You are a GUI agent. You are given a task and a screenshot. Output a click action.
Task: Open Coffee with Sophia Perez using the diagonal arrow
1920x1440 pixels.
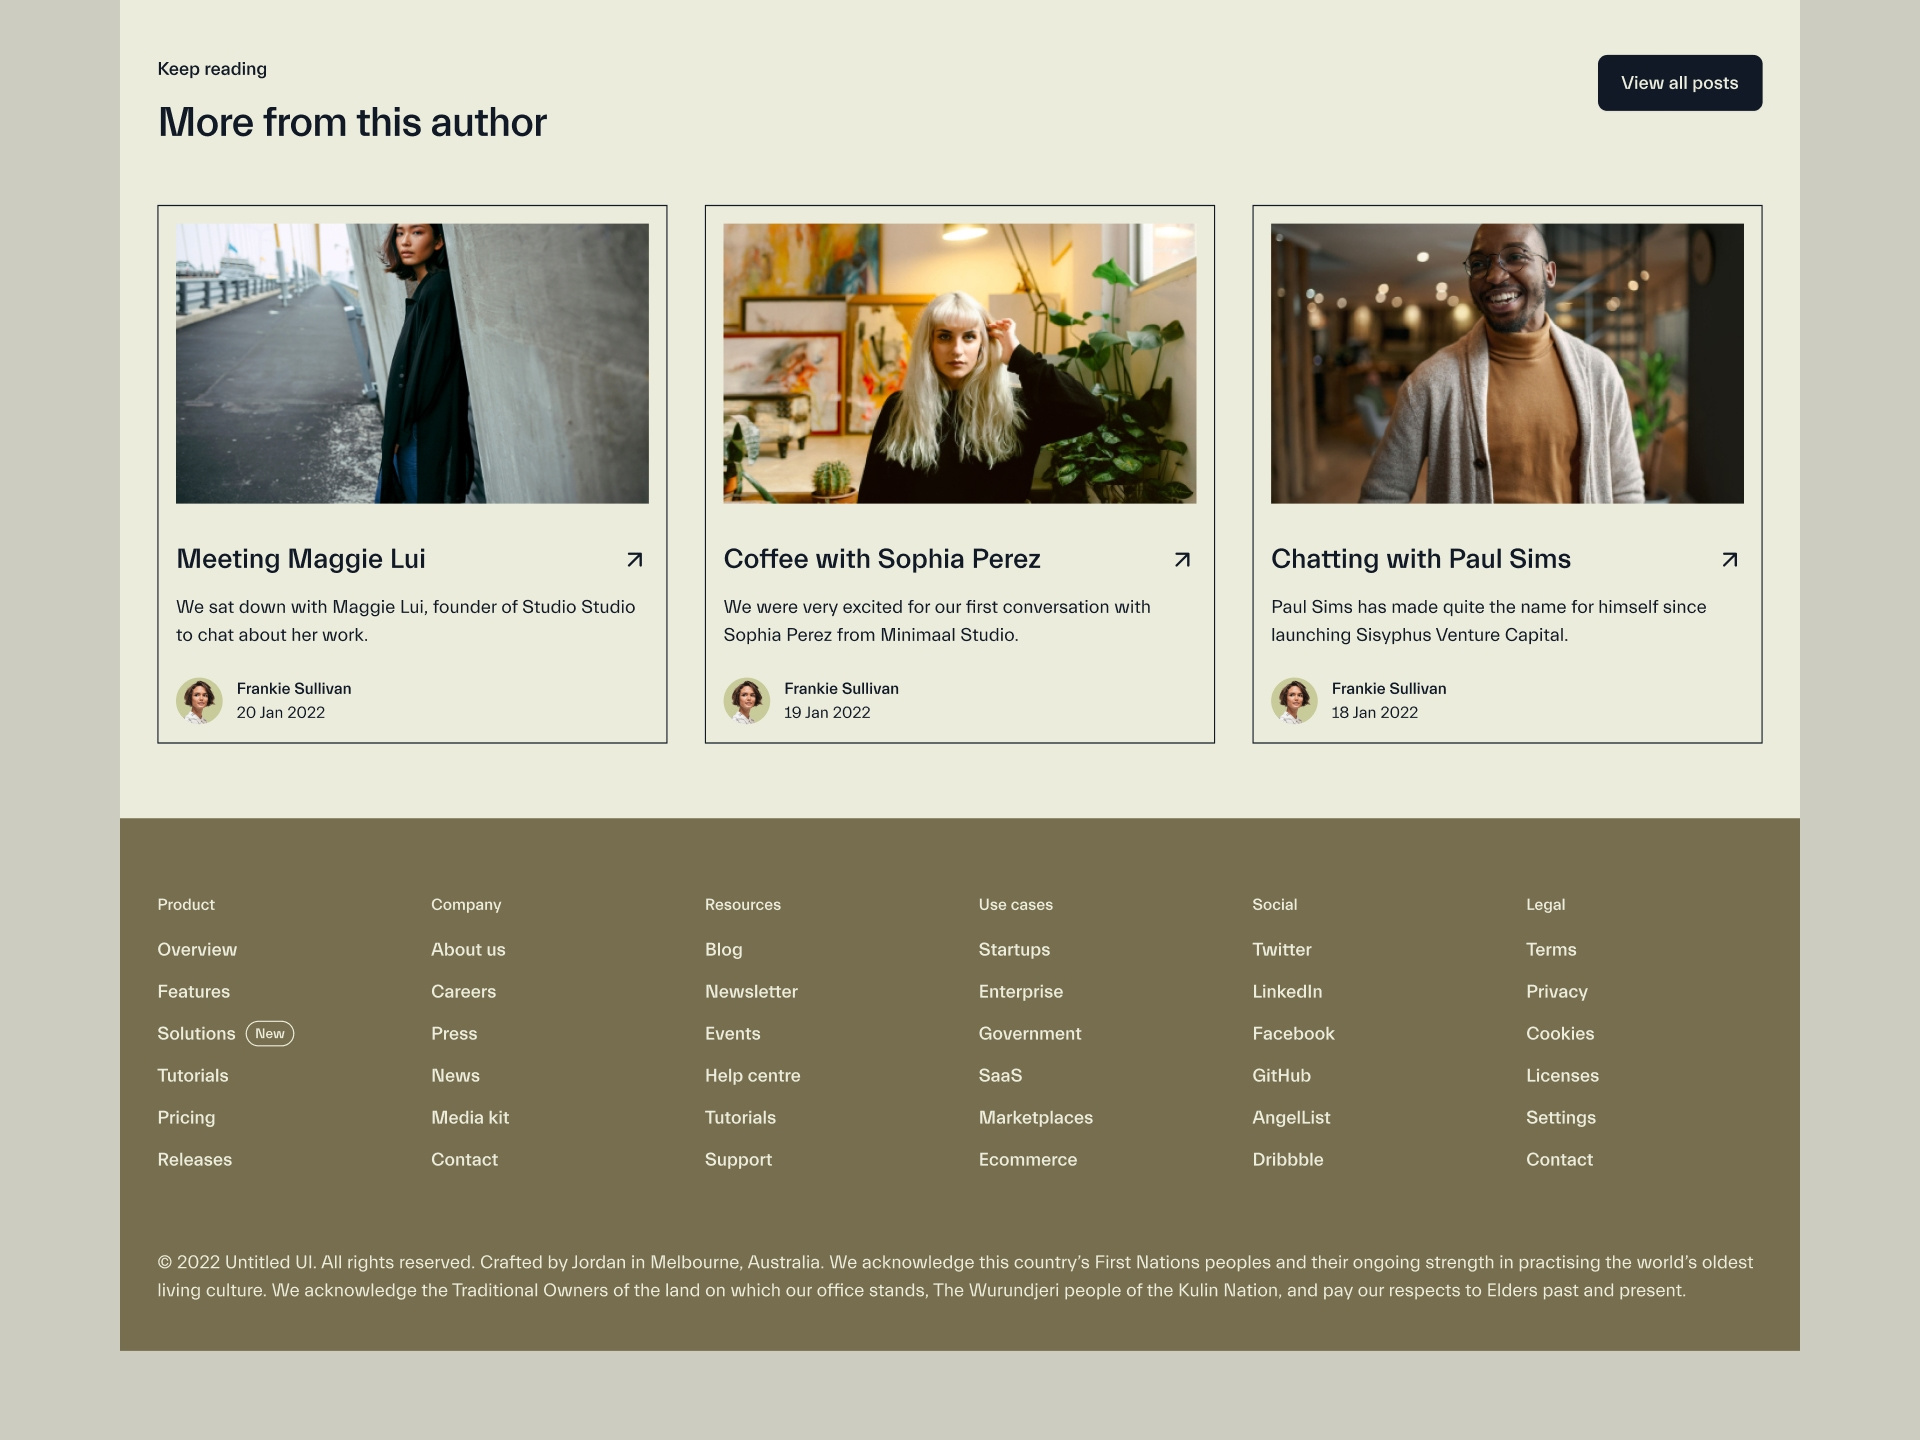(1183, 560)
